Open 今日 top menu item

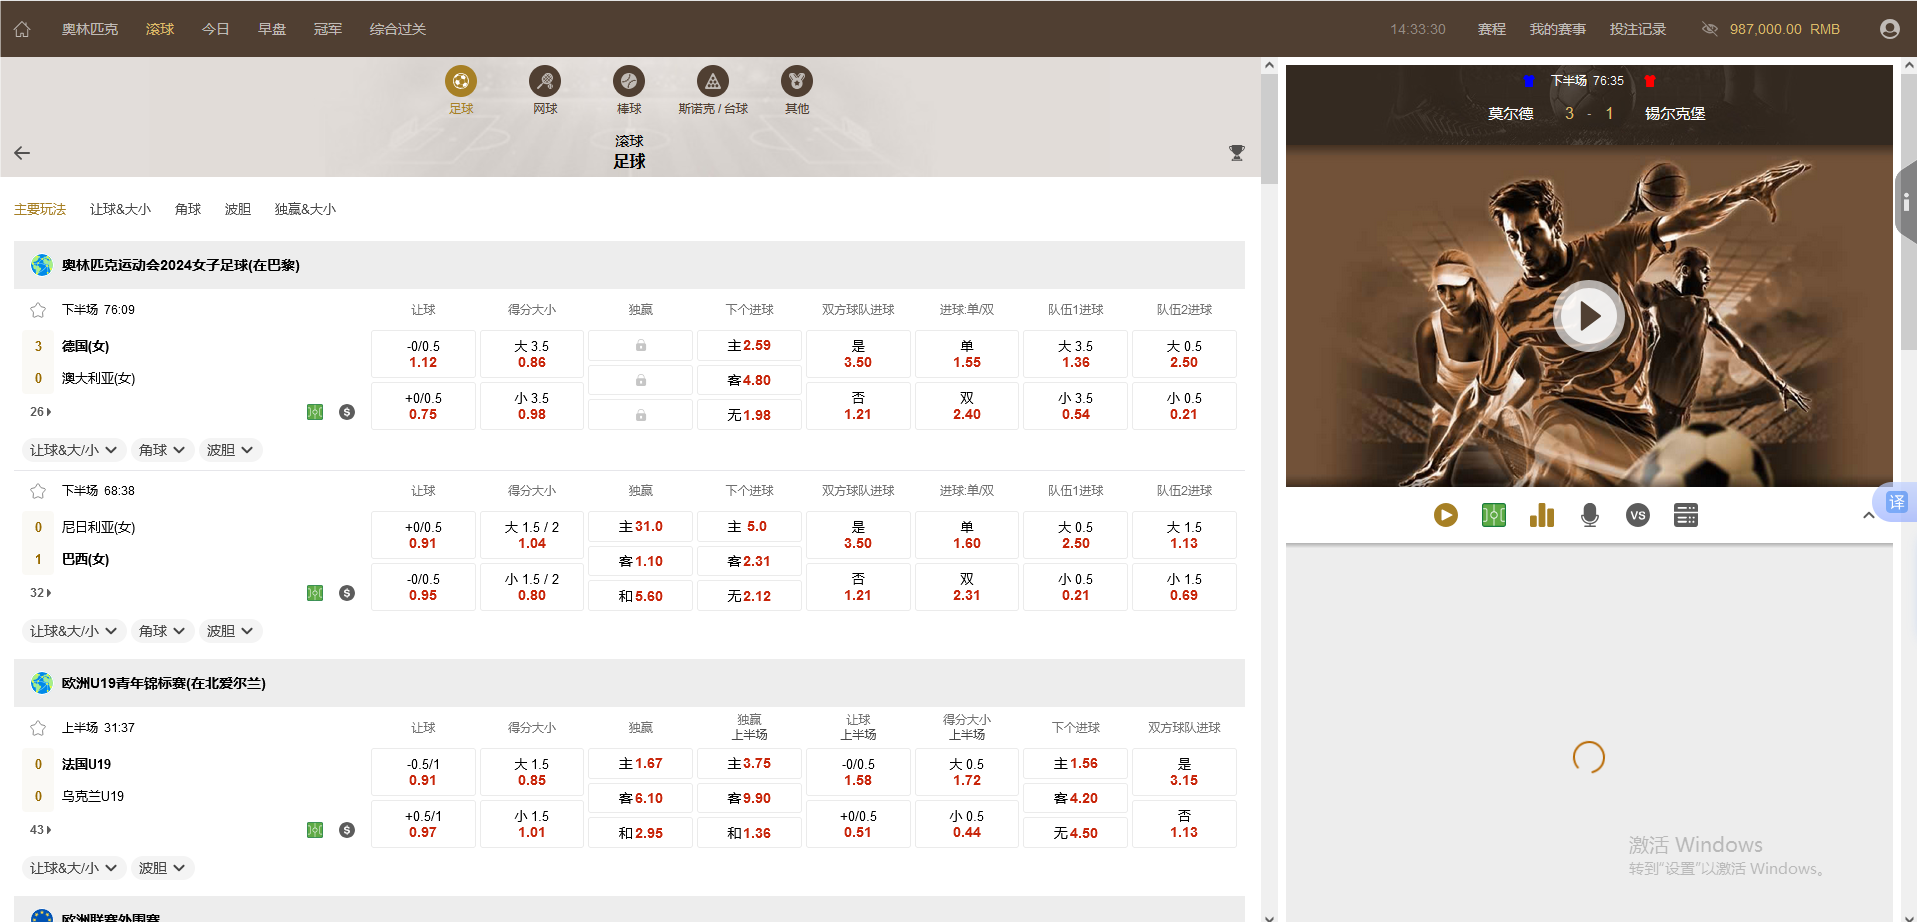click(216, 29)
